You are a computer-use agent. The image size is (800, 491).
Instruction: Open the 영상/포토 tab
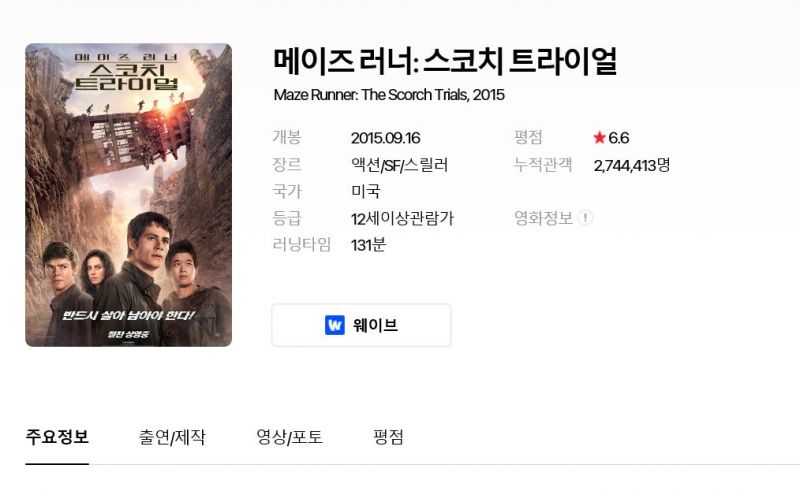tap(289, 437)
